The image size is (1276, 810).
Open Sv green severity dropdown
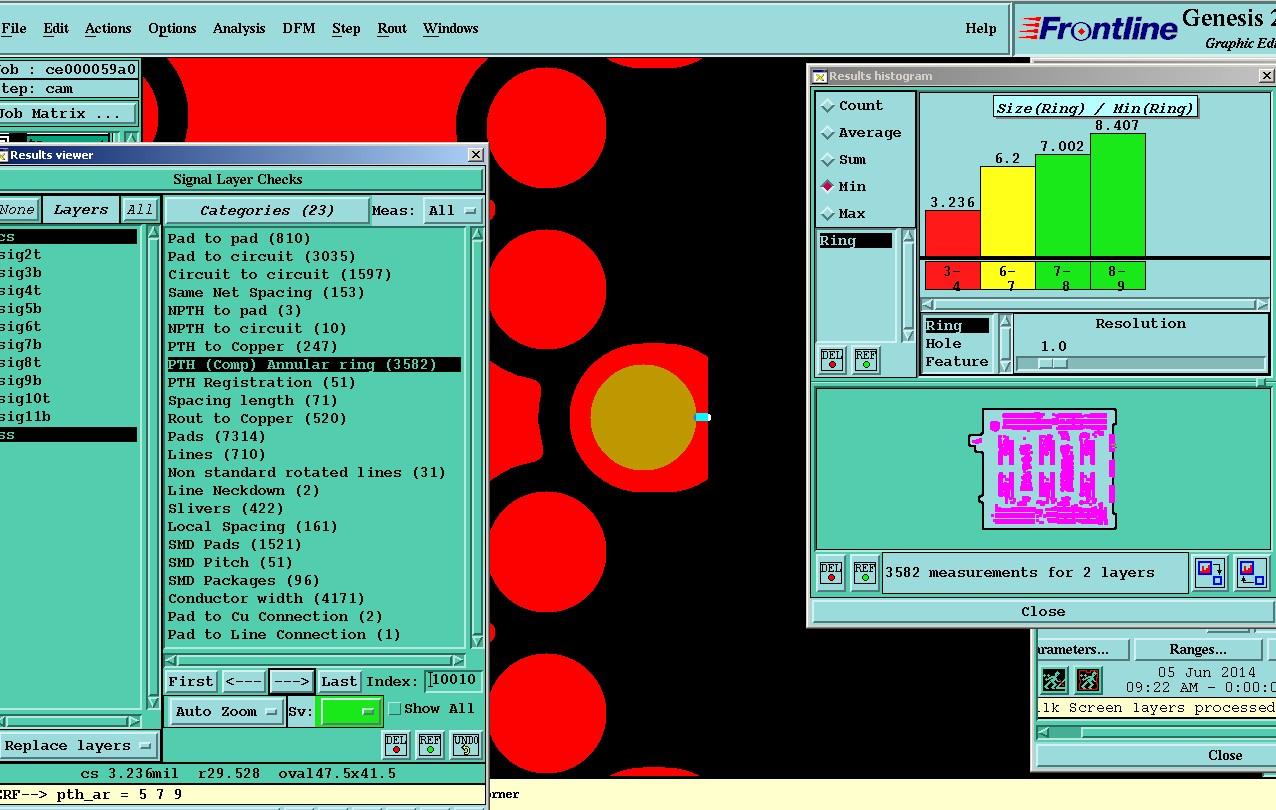pos(349,711)
